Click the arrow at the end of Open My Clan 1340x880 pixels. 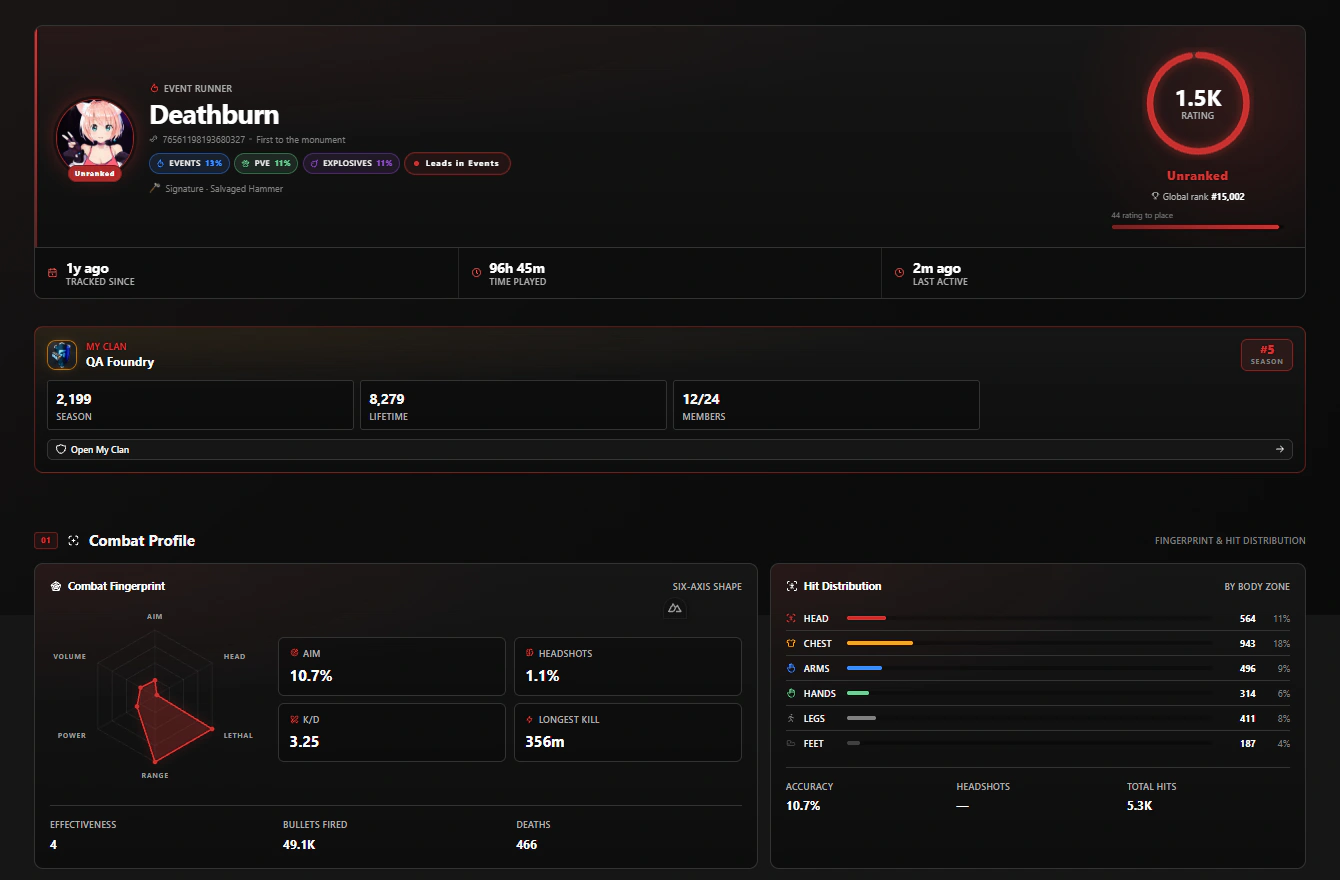(x=1280, y=450)
